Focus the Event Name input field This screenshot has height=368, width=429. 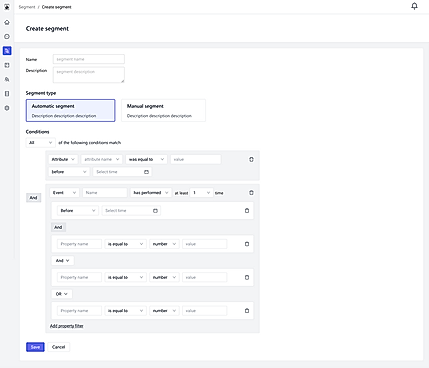pyautogui.click(x=105, y=193)
